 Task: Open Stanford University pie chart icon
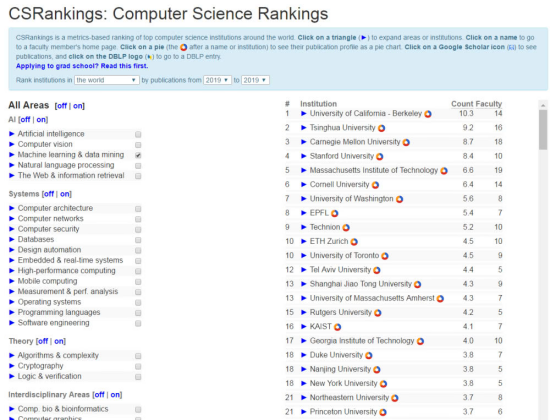tap(380, 156)
